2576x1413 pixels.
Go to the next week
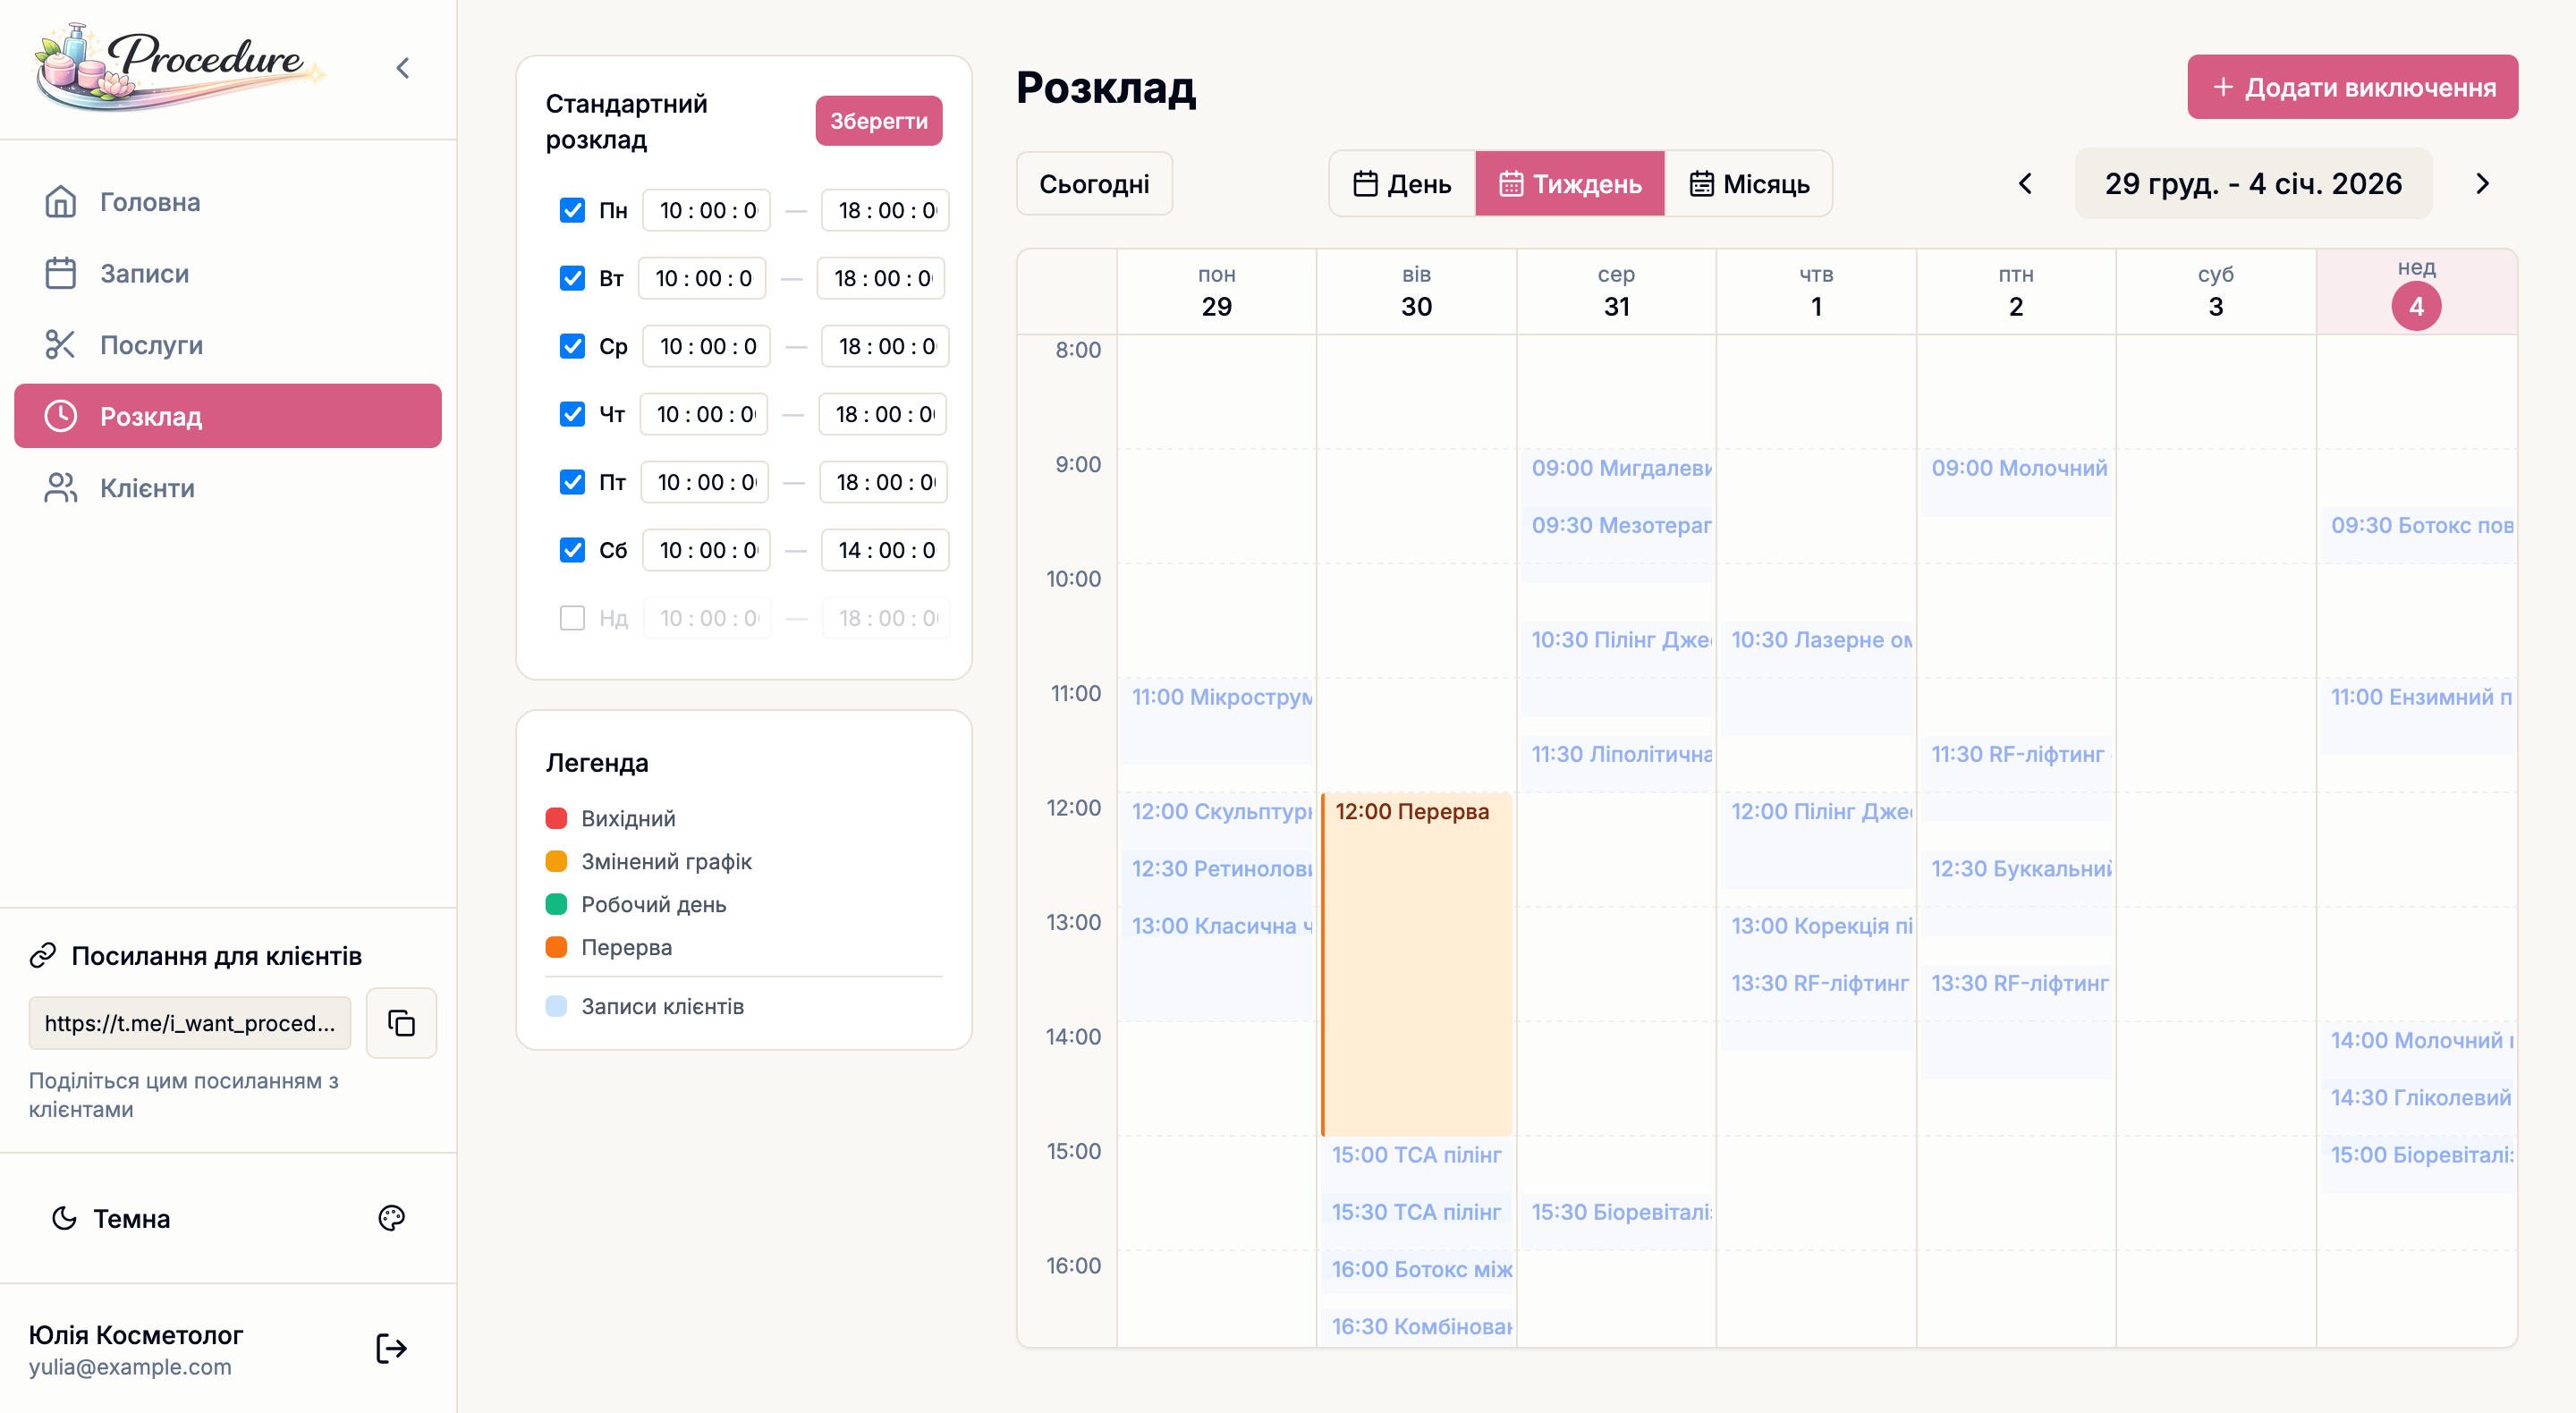pyautogui.click(x=2482, y=184)
